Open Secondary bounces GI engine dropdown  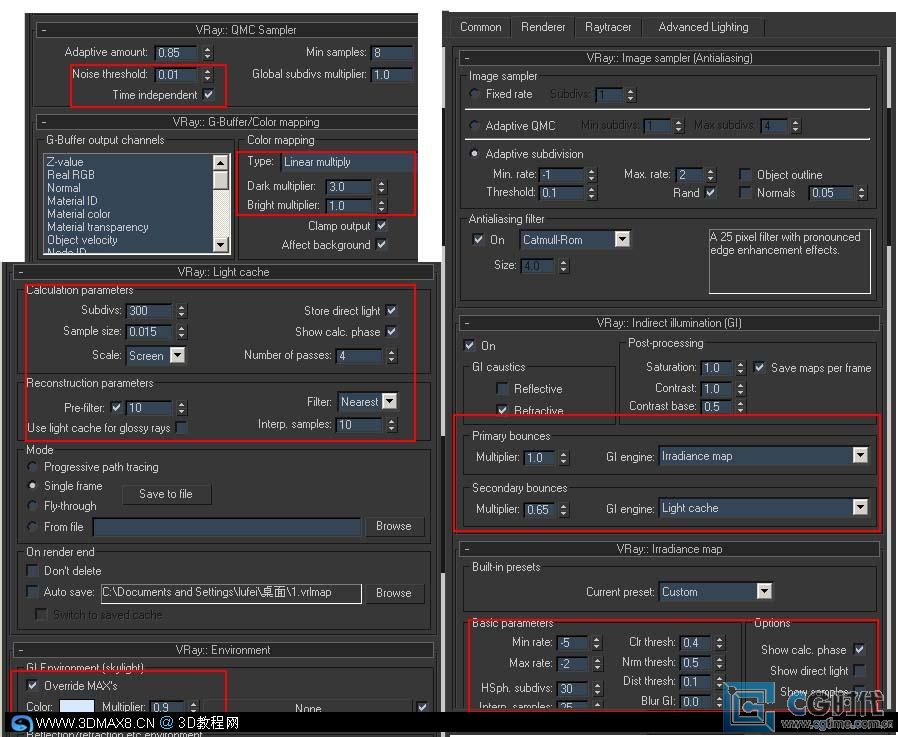pyautogui.click(x=763, y=507)
